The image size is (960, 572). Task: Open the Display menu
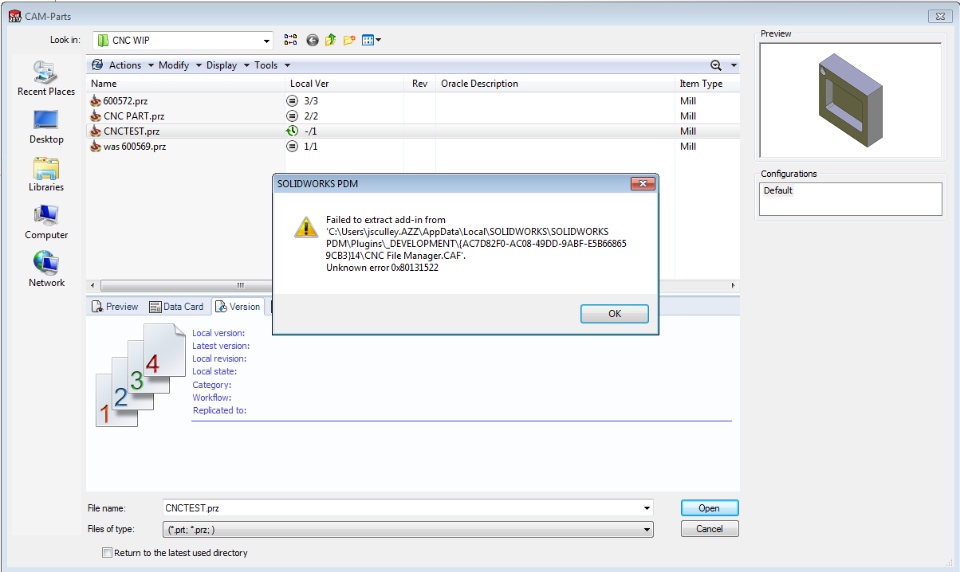click(x=227, y=65)
